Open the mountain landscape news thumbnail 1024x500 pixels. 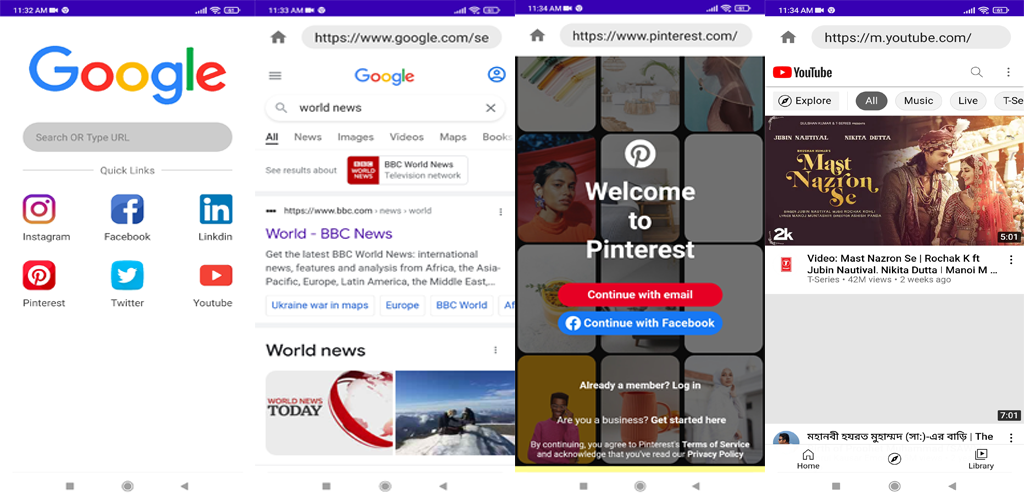point(455,413)
